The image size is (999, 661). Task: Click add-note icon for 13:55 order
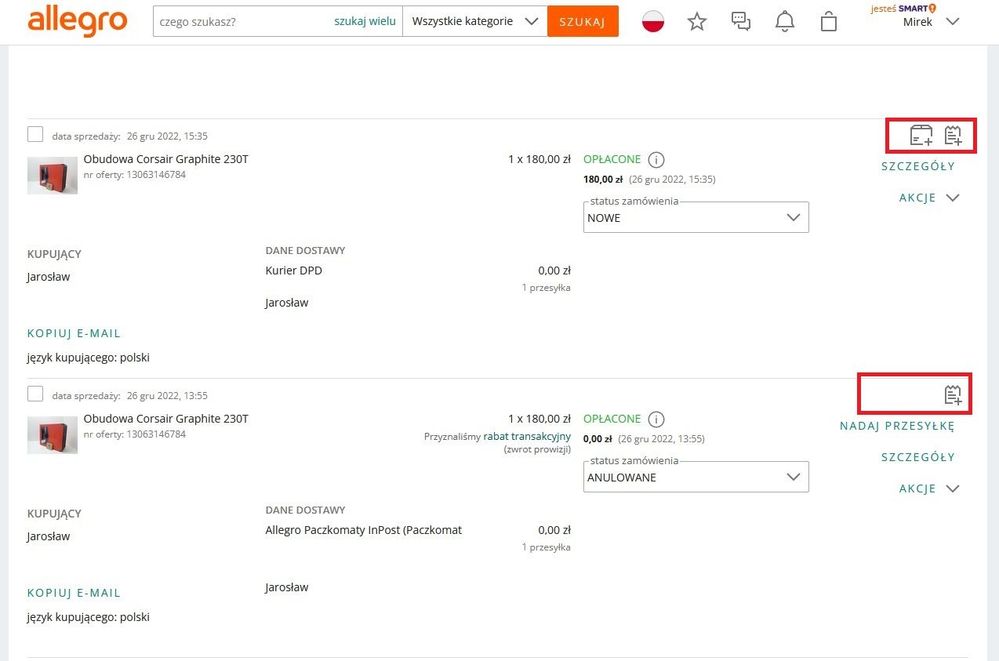[953, 395]
